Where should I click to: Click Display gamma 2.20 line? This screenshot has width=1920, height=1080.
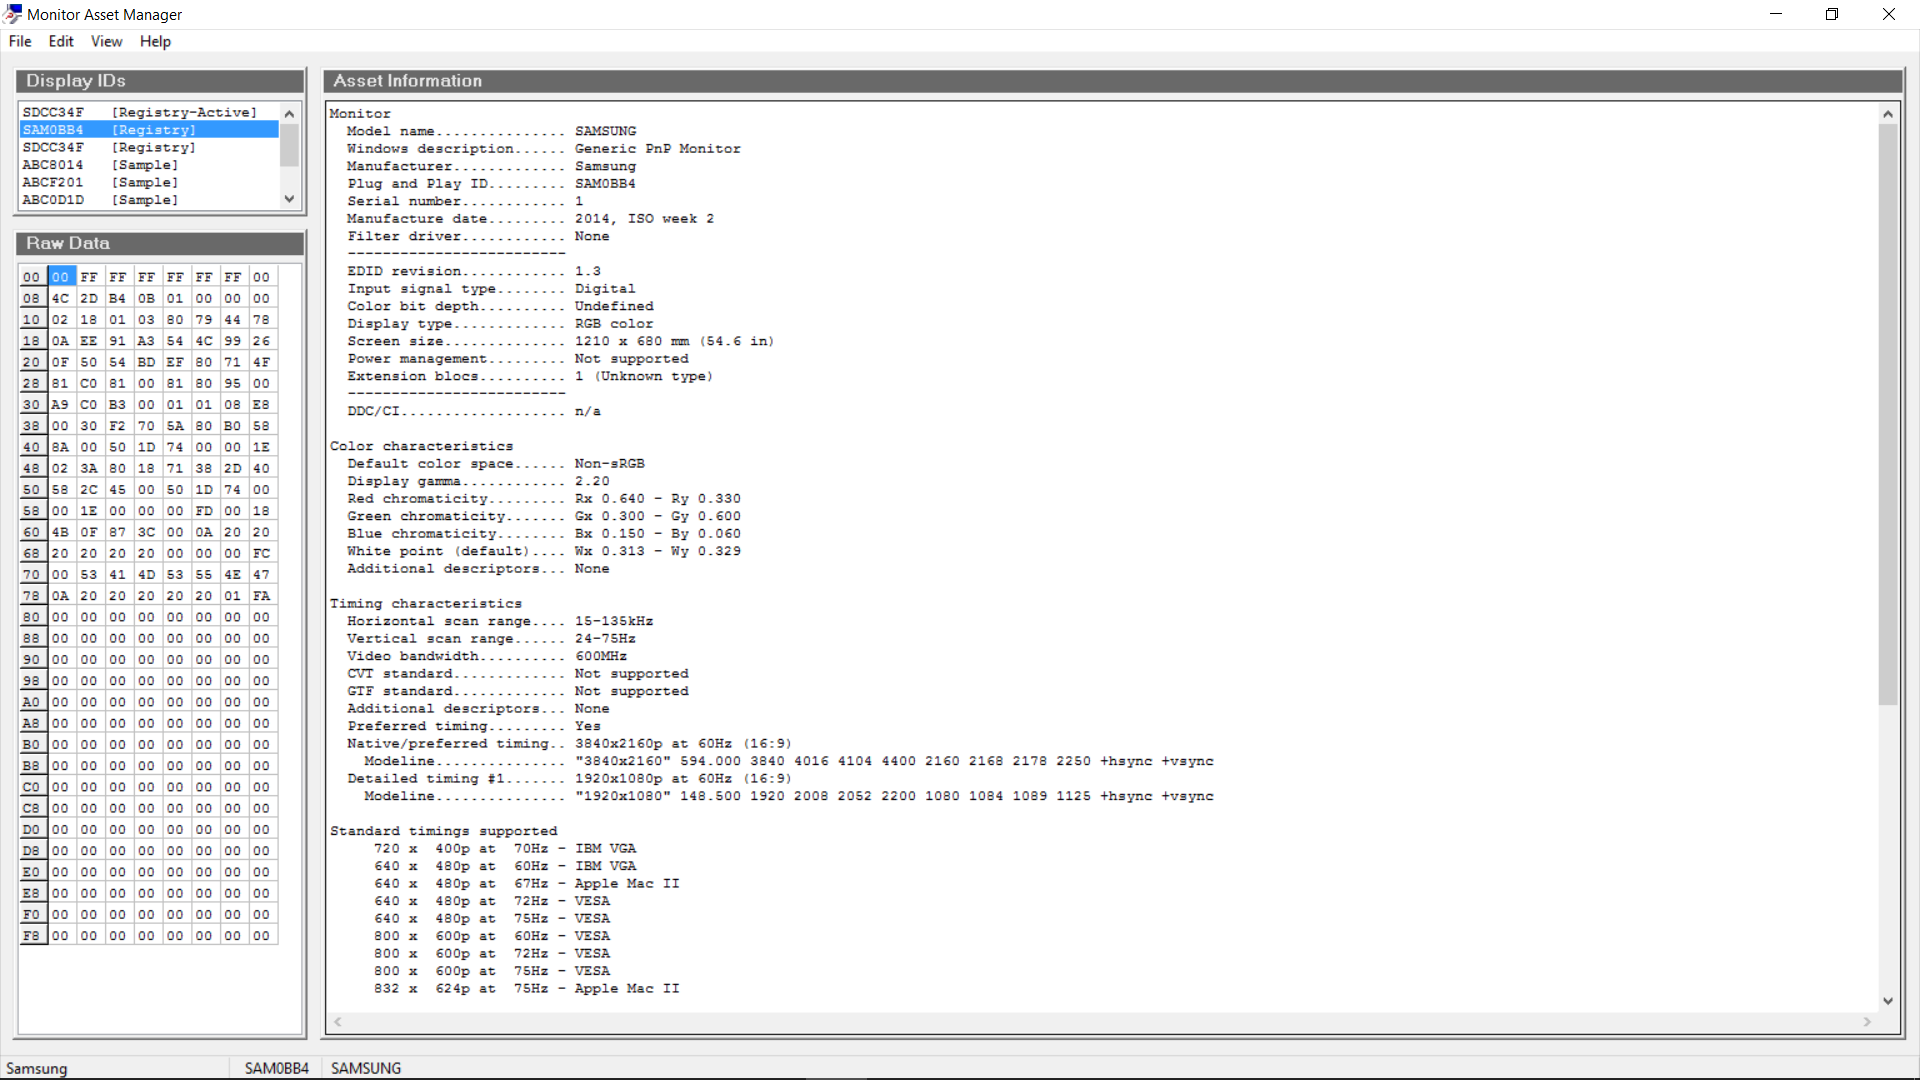click(x=478, y=481)
